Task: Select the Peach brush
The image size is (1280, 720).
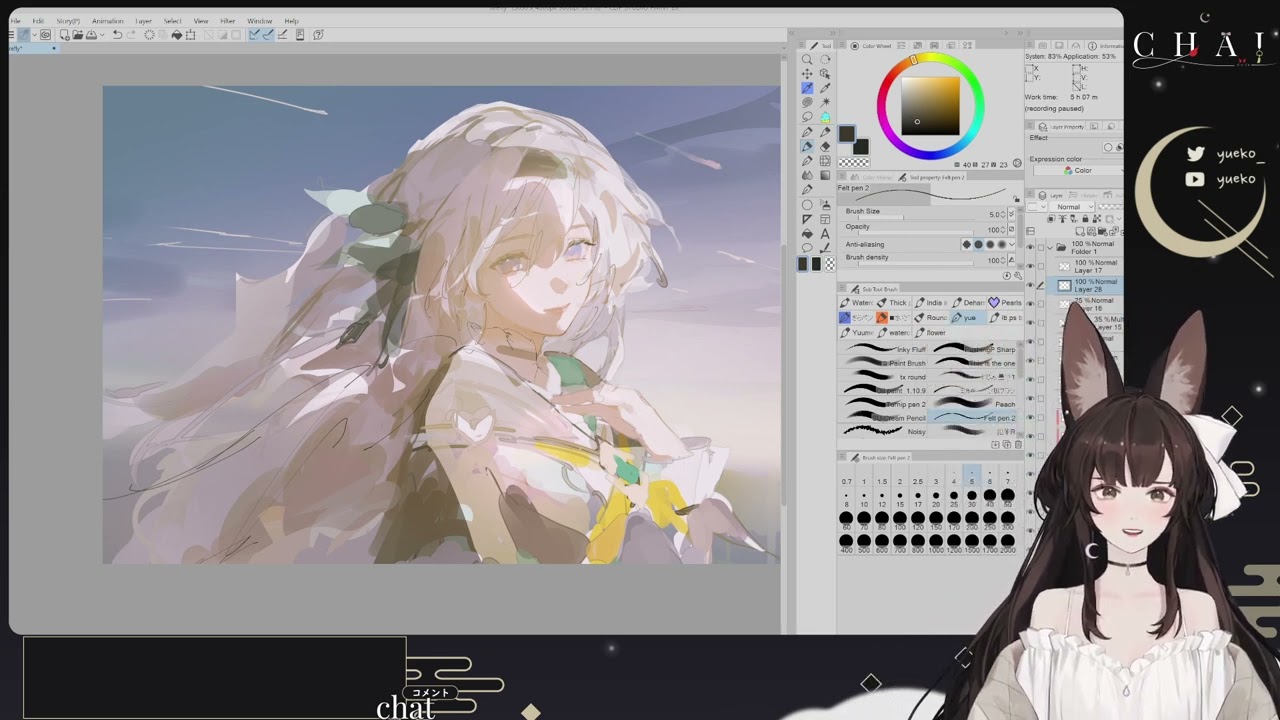Action: tap(972, 404)
